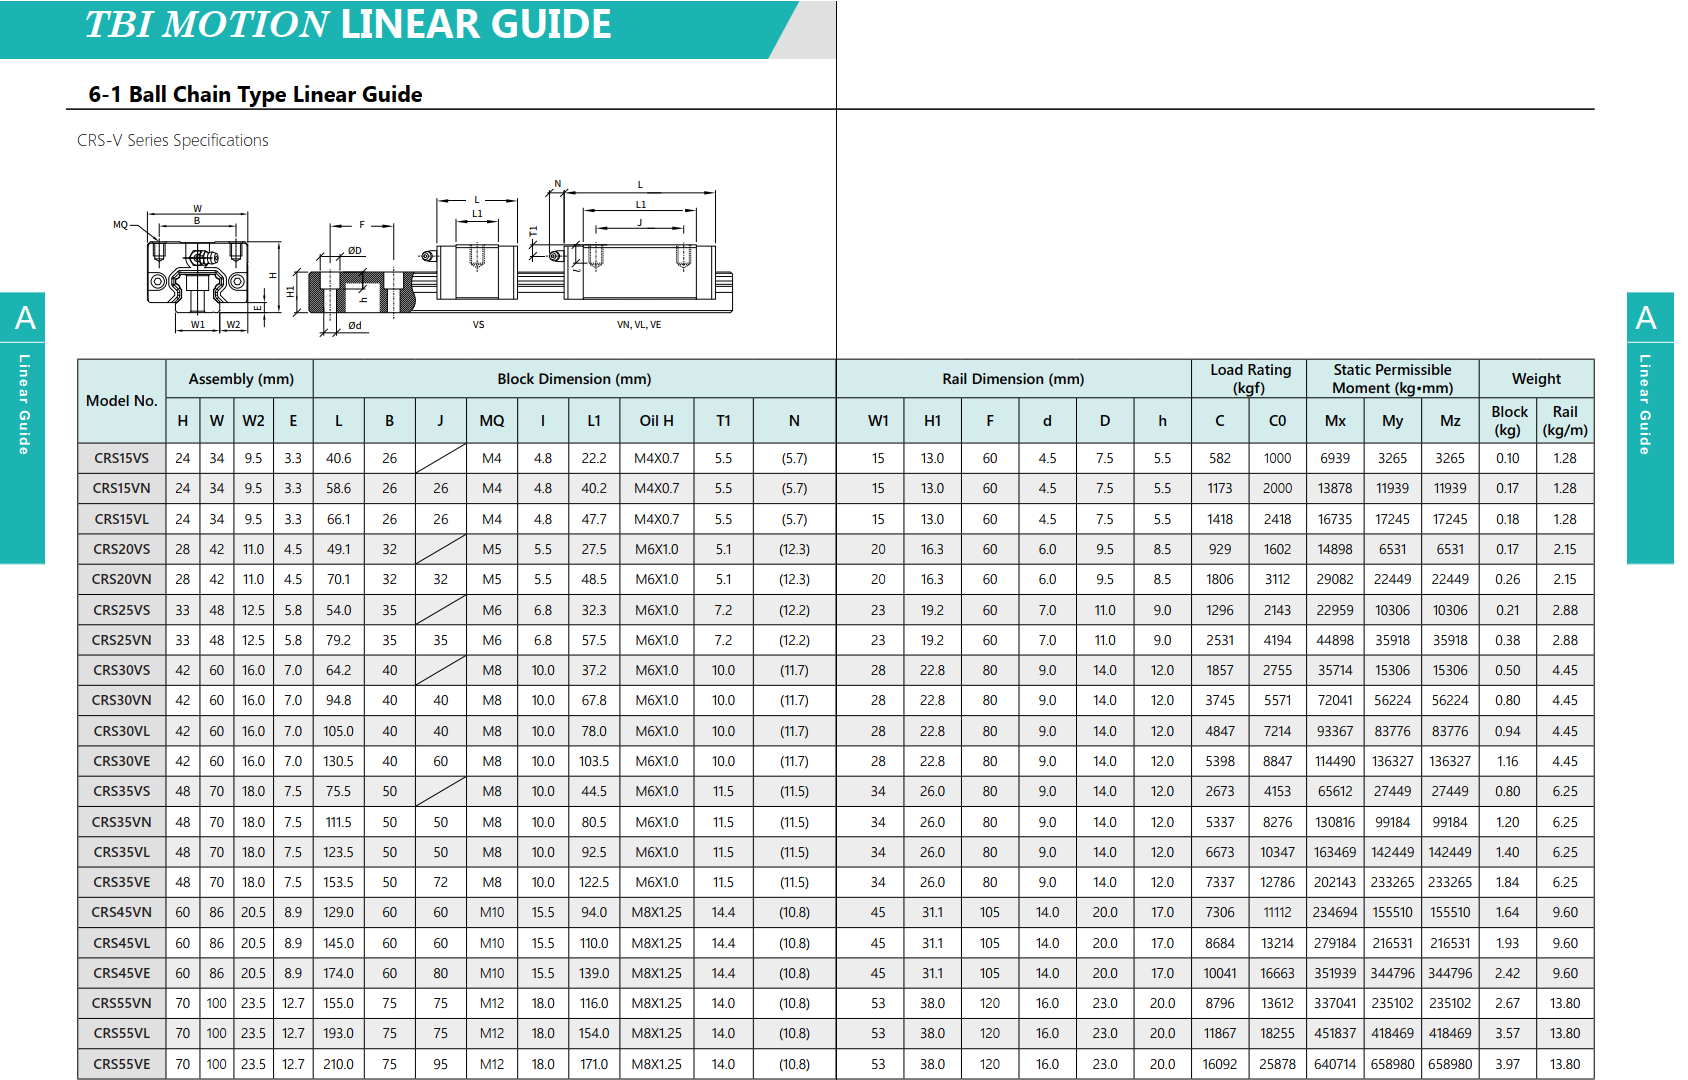Select model cell 'CRS45VE'

coord(122,973)
